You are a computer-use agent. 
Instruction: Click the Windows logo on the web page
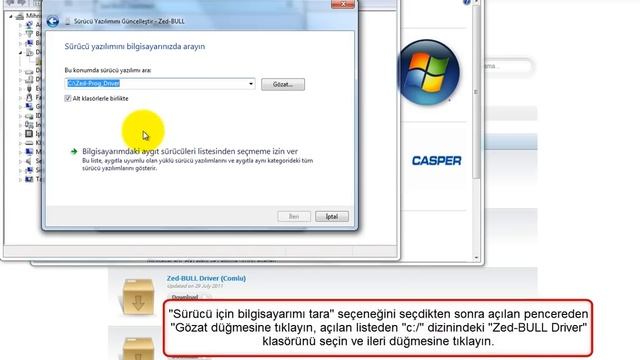coord(429,72)
